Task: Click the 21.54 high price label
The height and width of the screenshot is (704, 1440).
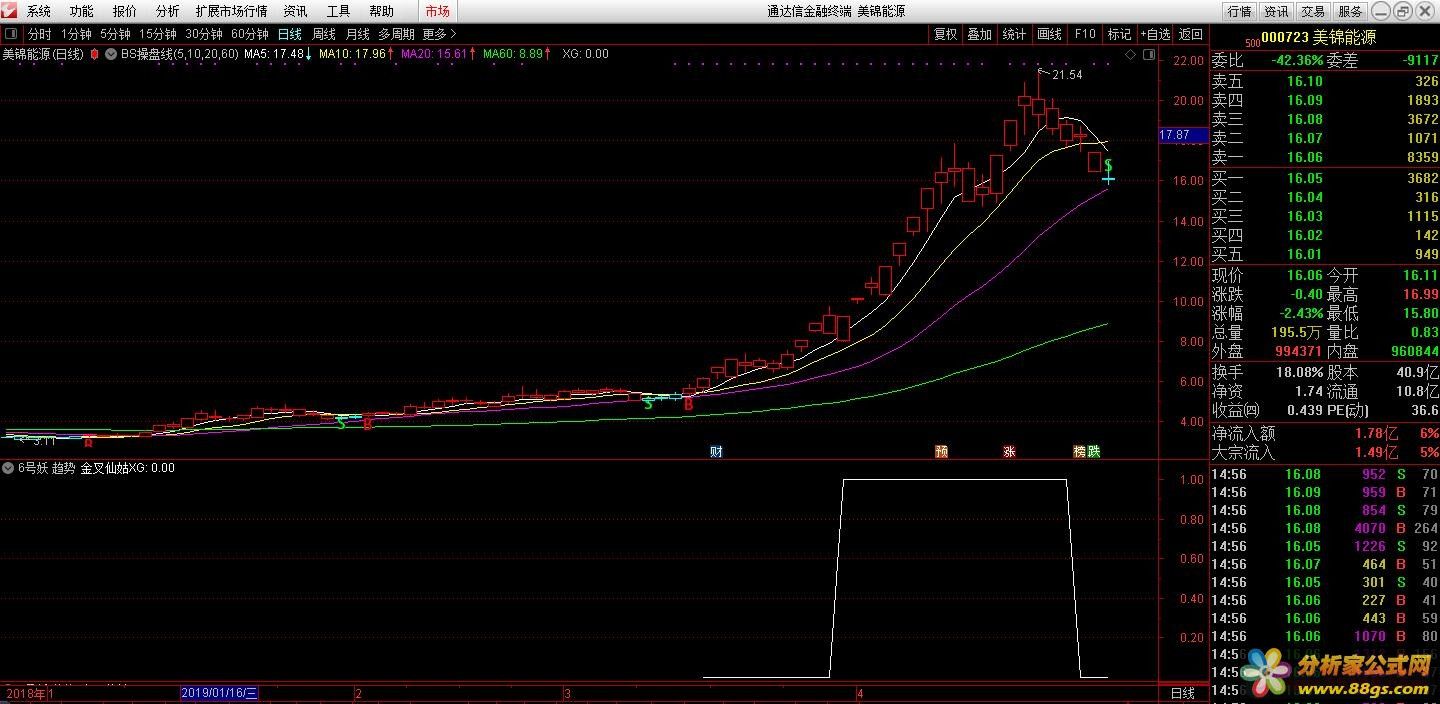Action: [x=1067, y=75]
